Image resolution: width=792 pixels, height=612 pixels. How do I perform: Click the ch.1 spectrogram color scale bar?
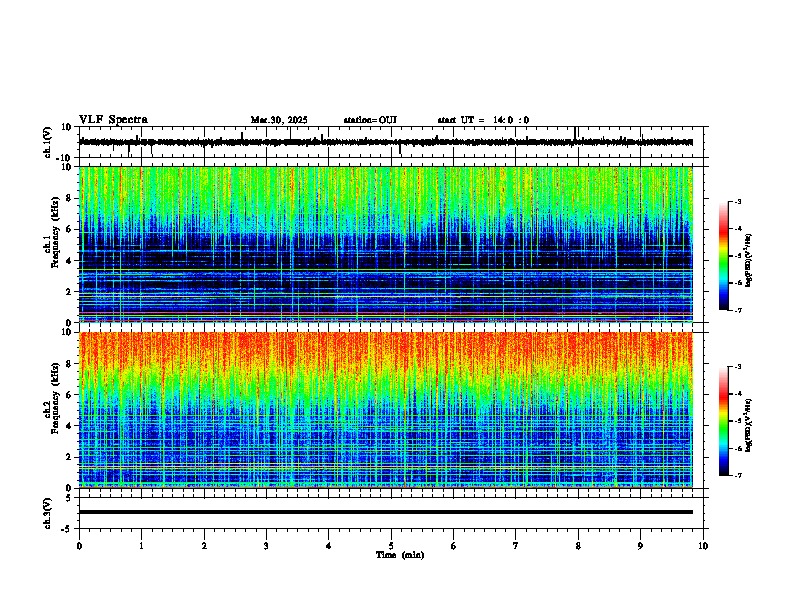723,256
